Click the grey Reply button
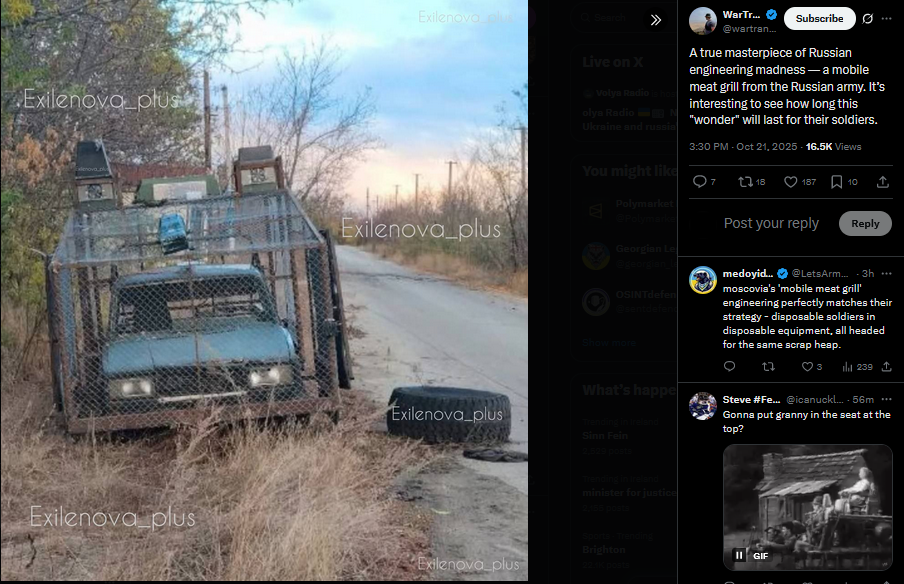The height and width of the screenshot is (584, 904). tap(865, 223)
